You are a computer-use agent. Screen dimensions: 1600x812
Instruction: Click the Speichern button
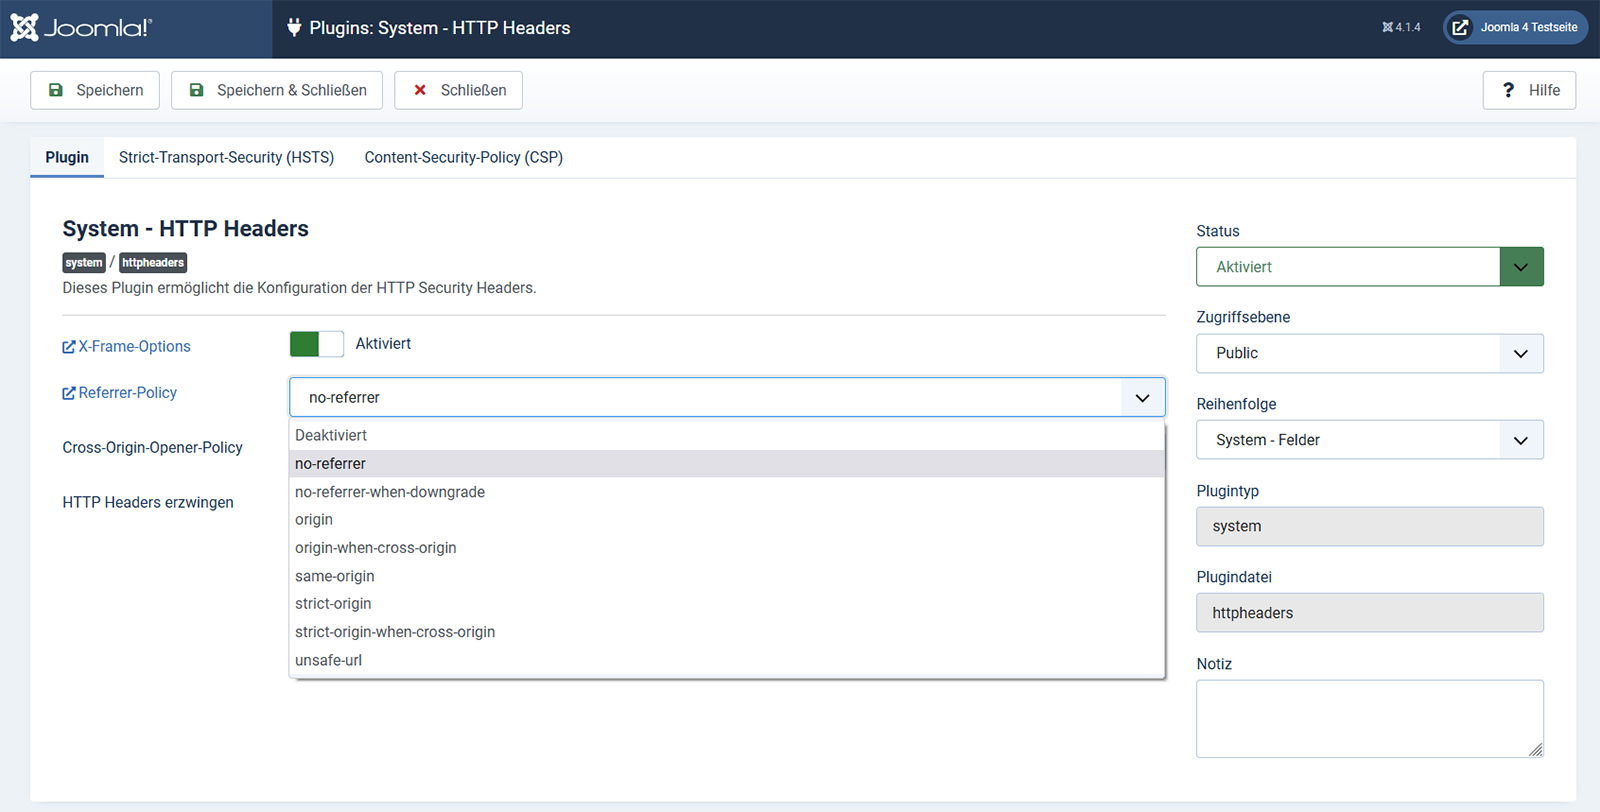click(95, 90)
